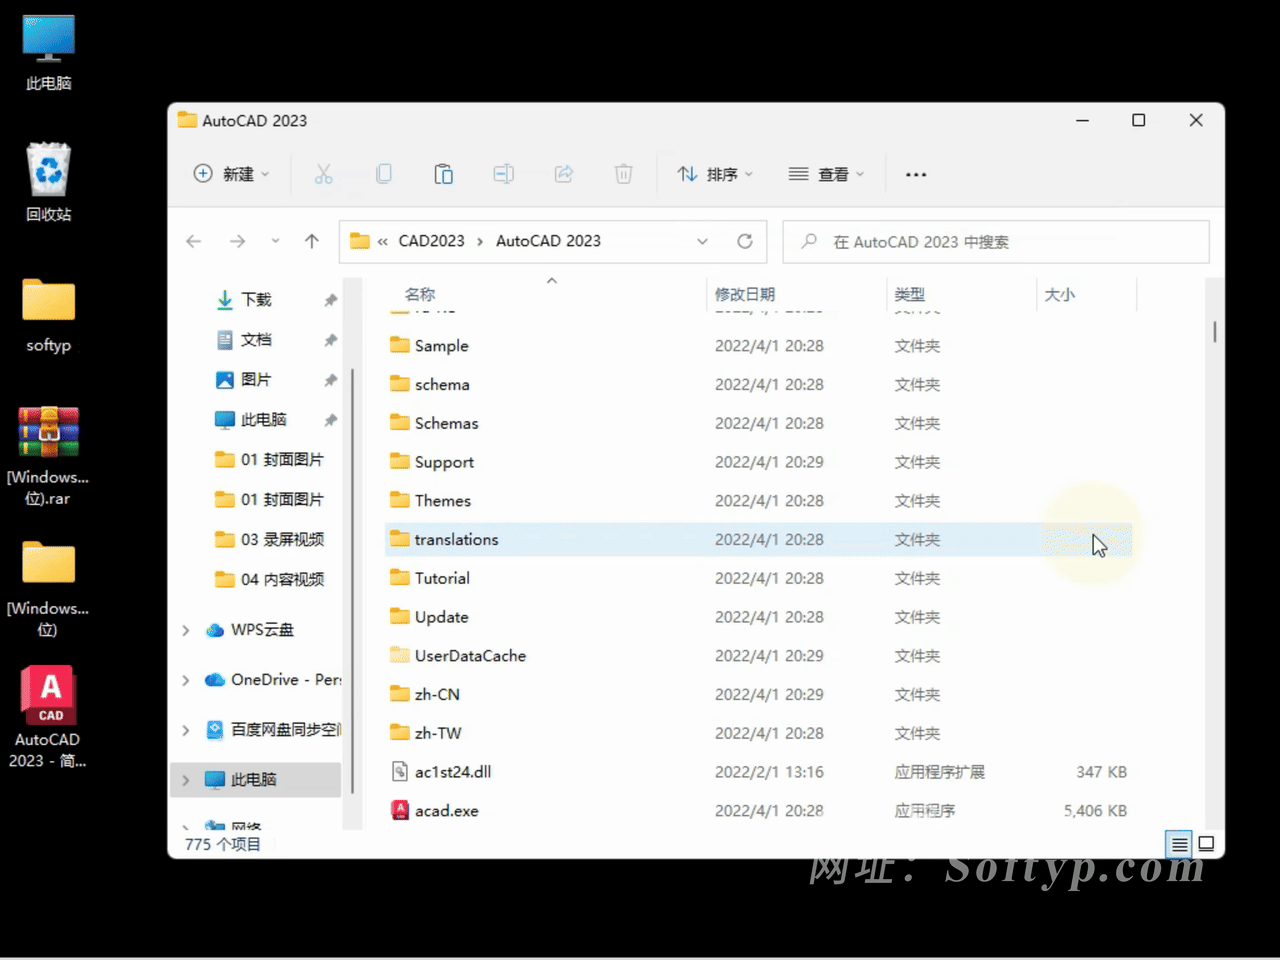The image size is (1280, 960).
Task: Switch to large icons view in the status bar
Action: [x=1207, y=844]
